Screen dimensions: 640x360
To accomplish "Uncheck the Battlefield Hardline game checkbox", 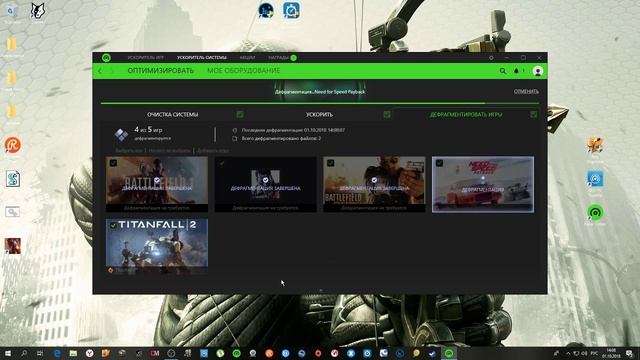I will pyautogui.click(x=331, y=163).
